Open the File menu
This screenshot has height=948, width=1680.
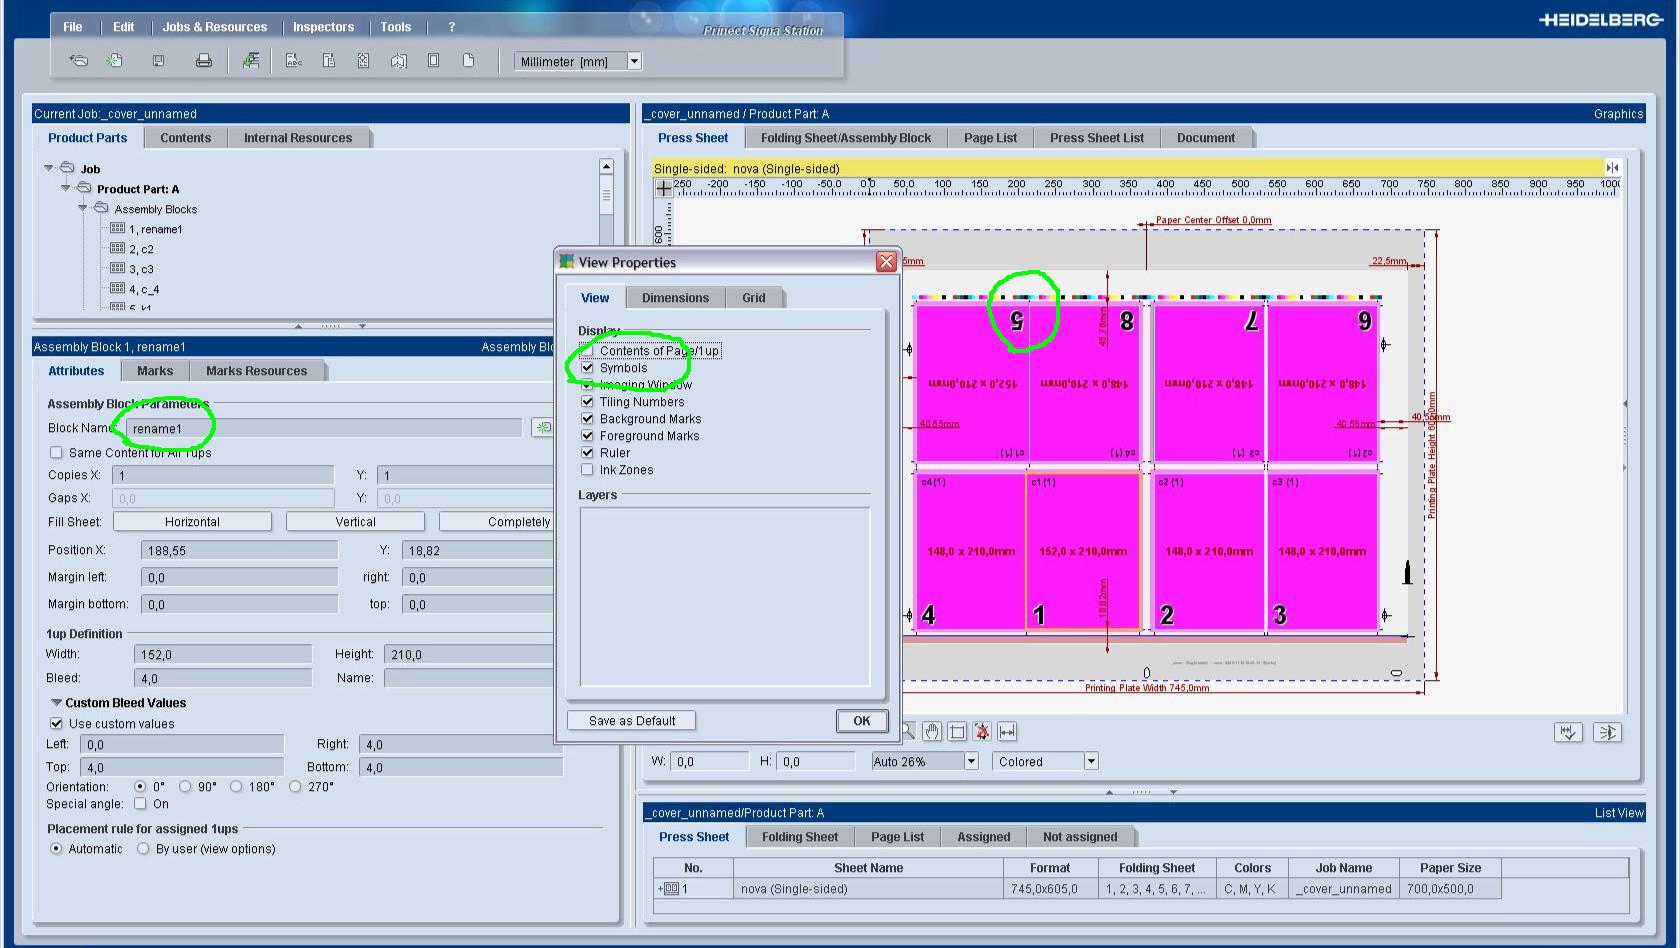[x=73, y=27]
